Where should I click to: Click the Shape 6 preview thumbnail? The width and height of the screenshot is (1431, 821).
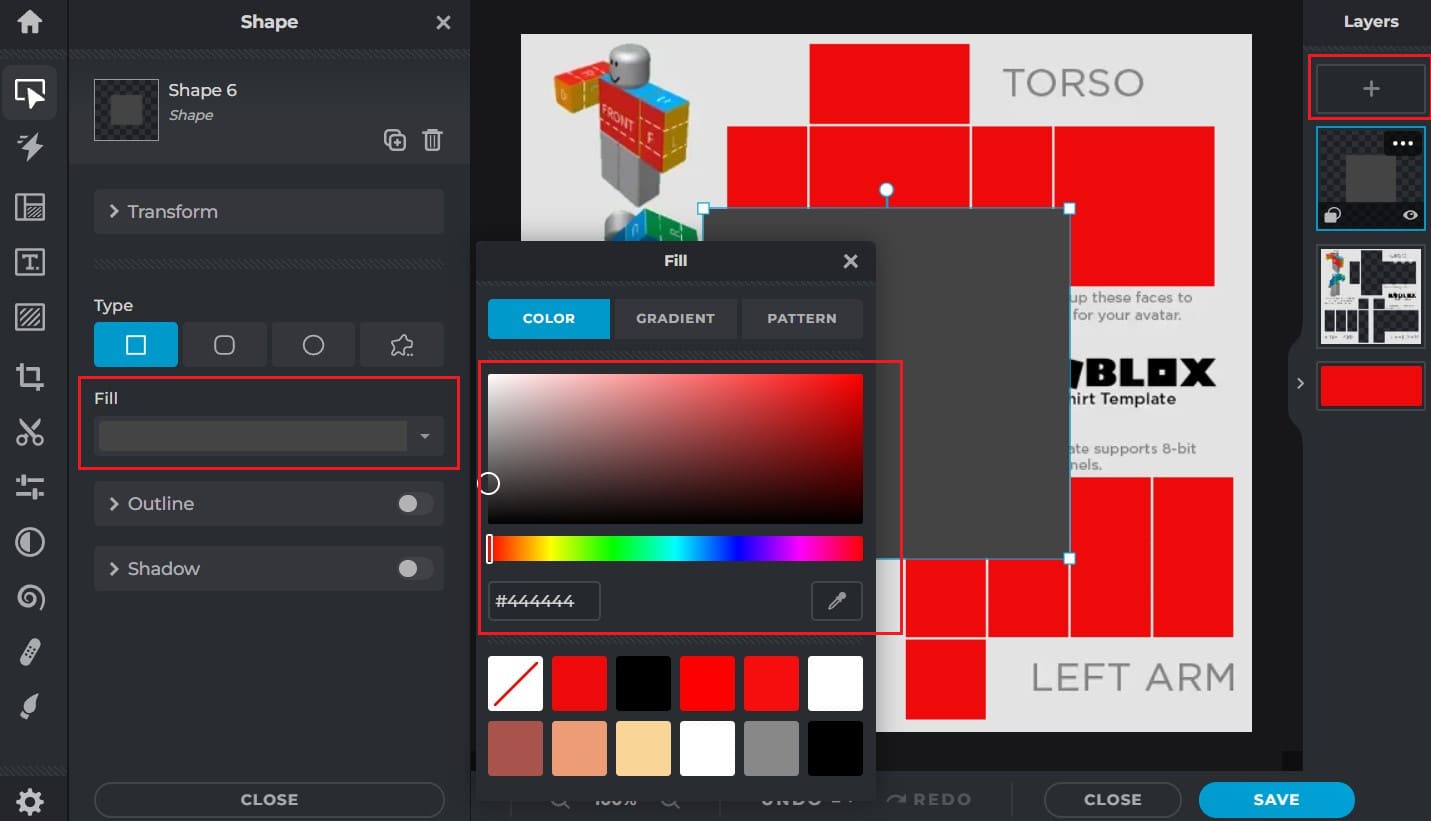(126, 110)
